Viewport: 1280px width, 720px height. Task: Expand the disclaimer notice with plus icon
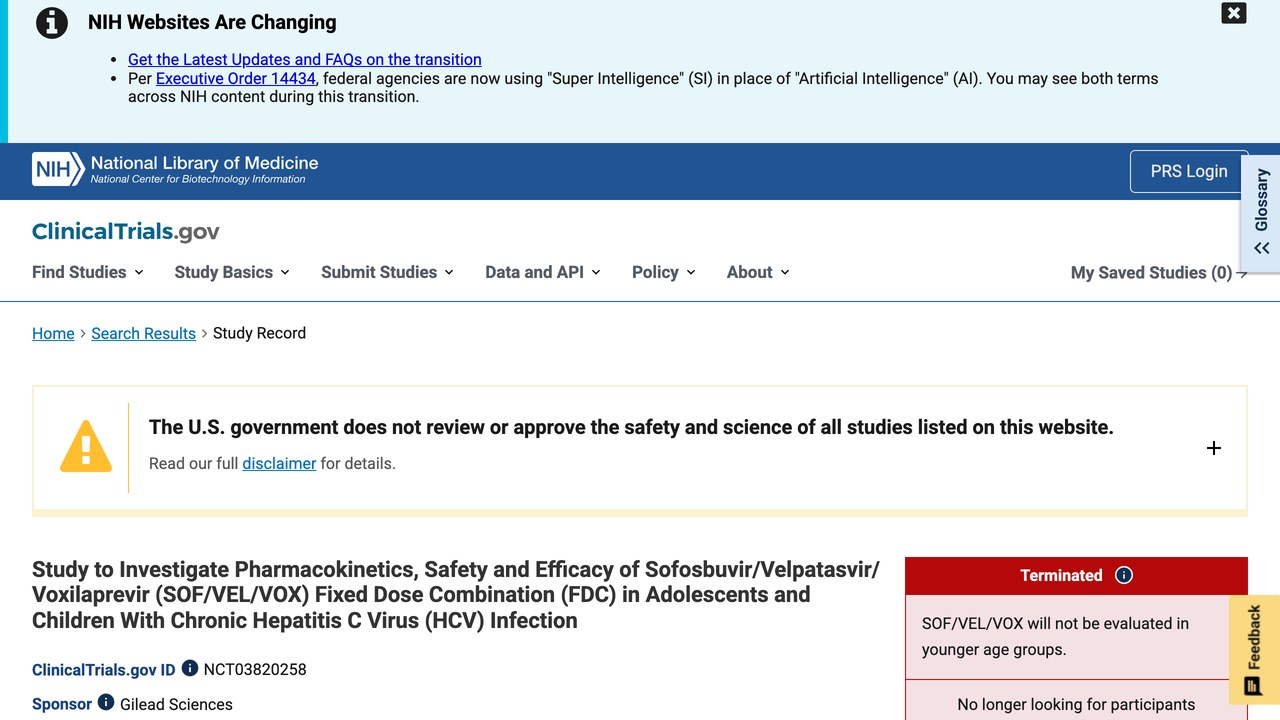[x=1214, y=448]
